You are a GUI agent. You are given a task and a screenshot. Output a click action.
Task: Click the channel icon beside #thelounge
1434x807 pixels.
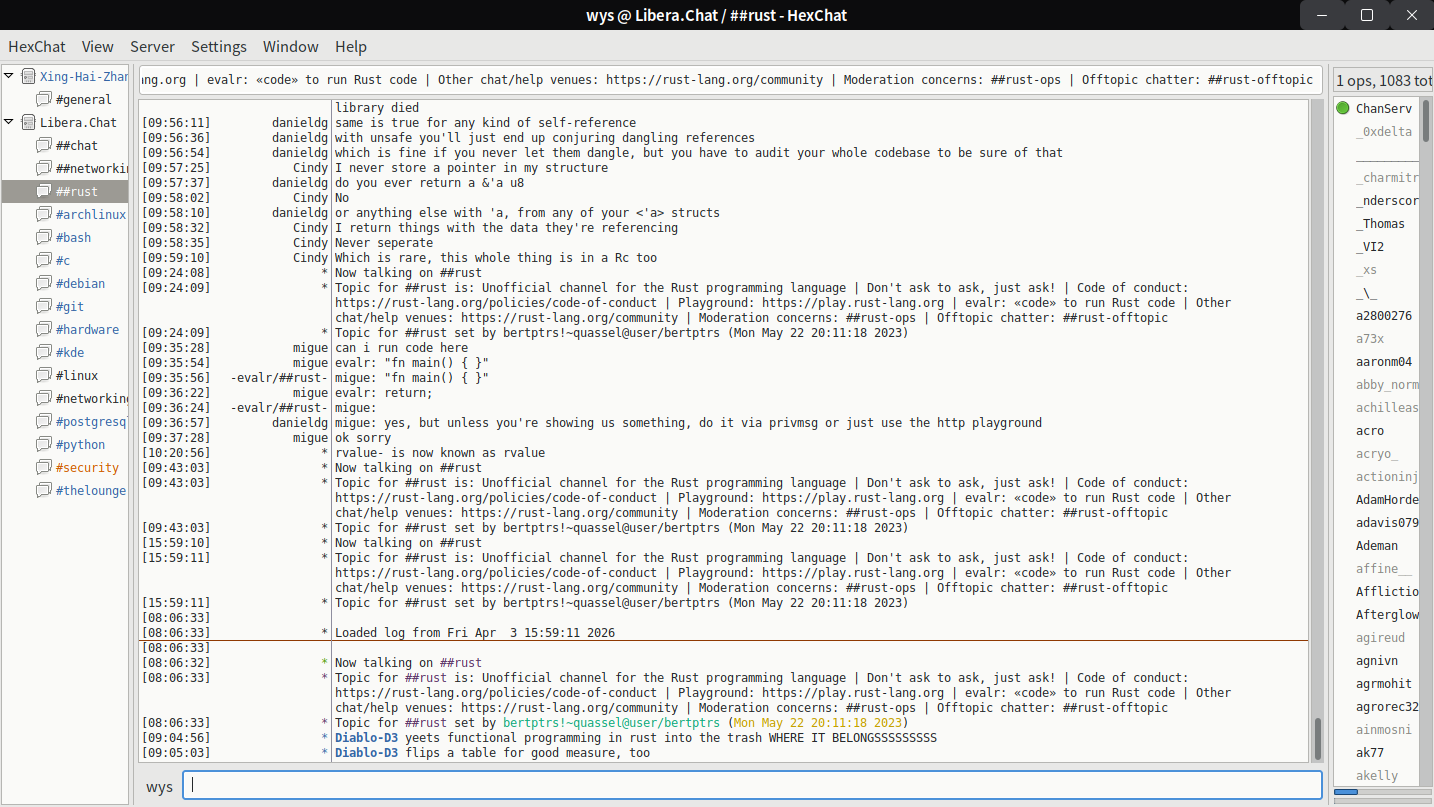click(x=44, y=490)
